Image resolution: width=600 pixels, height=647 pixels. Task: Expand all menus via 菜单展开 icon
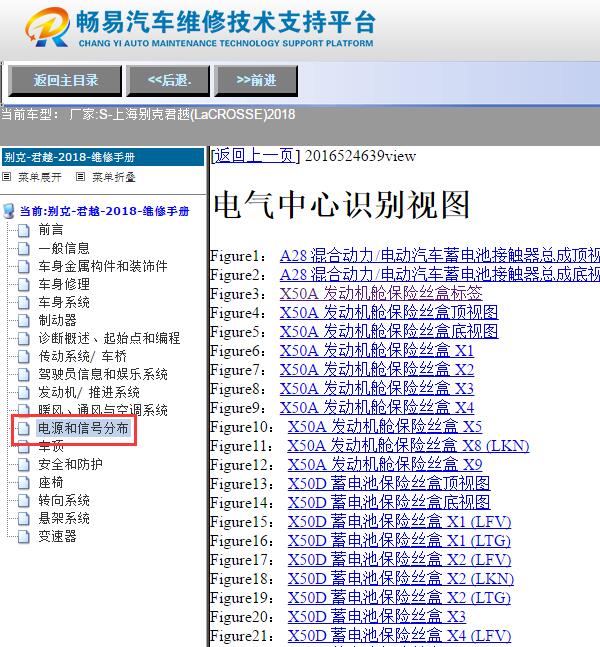click(7, 177)
